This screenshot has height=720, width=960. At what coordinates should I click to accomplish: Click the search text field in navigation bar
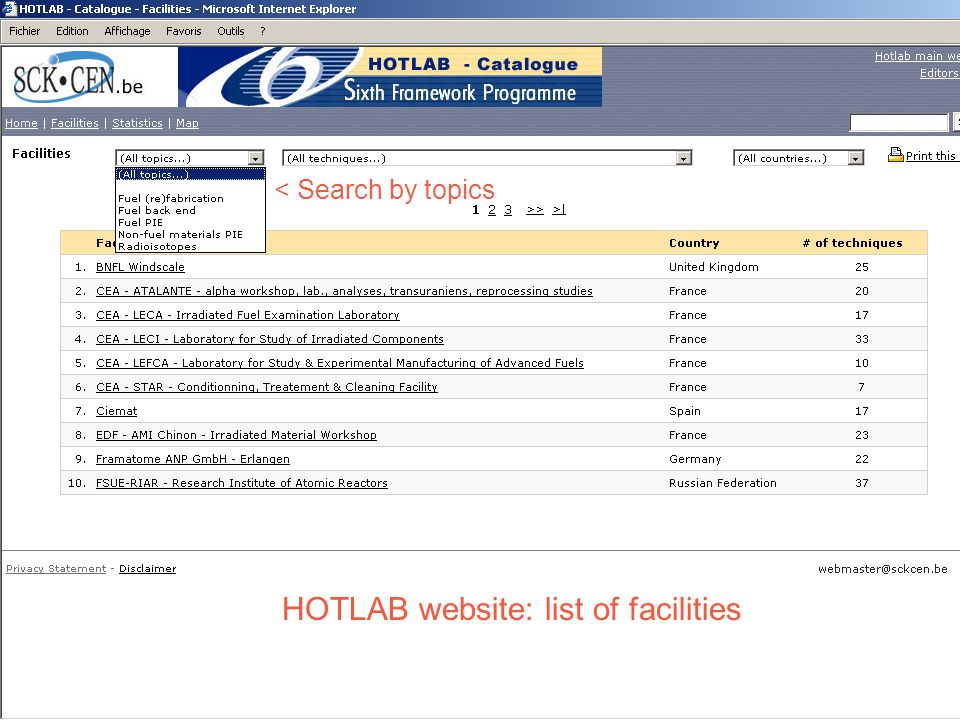(899, 122)
